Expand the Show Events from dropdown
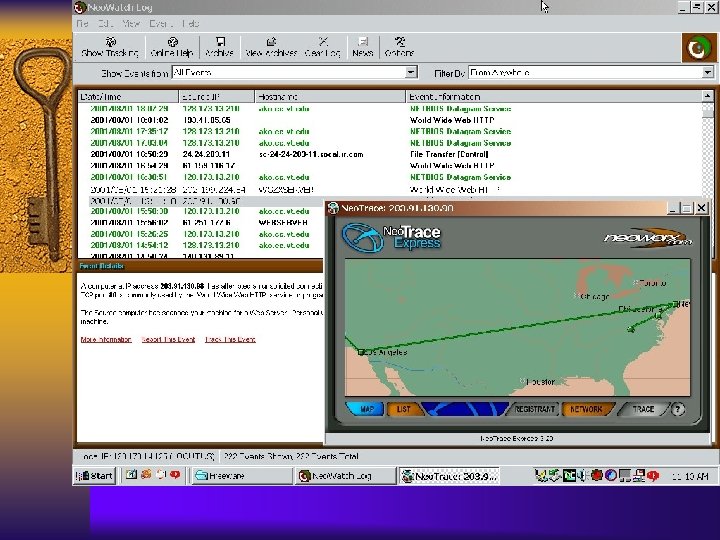Screen dimensions: 720x540 [x=411, y=72]
